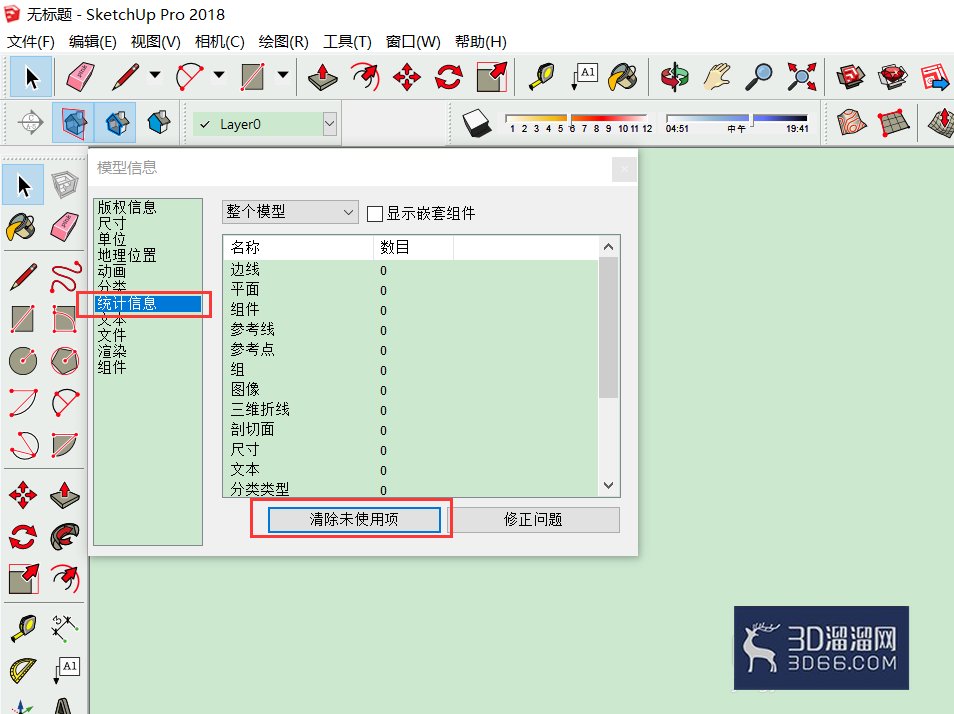Open the 工具(T) menu
Viewport: 954px width, 714px height.
pos(347,41)
